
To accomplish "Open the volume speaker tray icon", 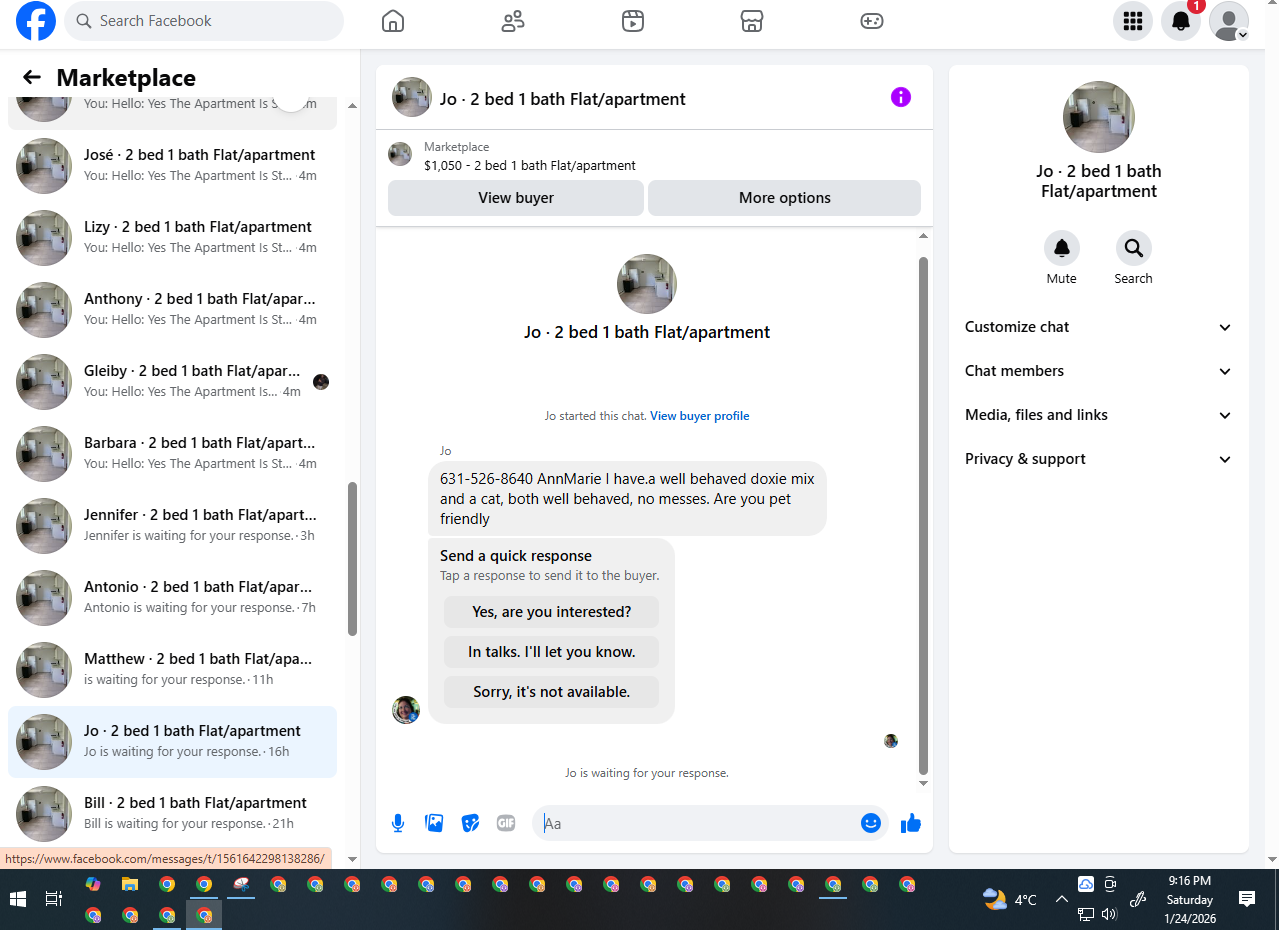I will 1109,914.
